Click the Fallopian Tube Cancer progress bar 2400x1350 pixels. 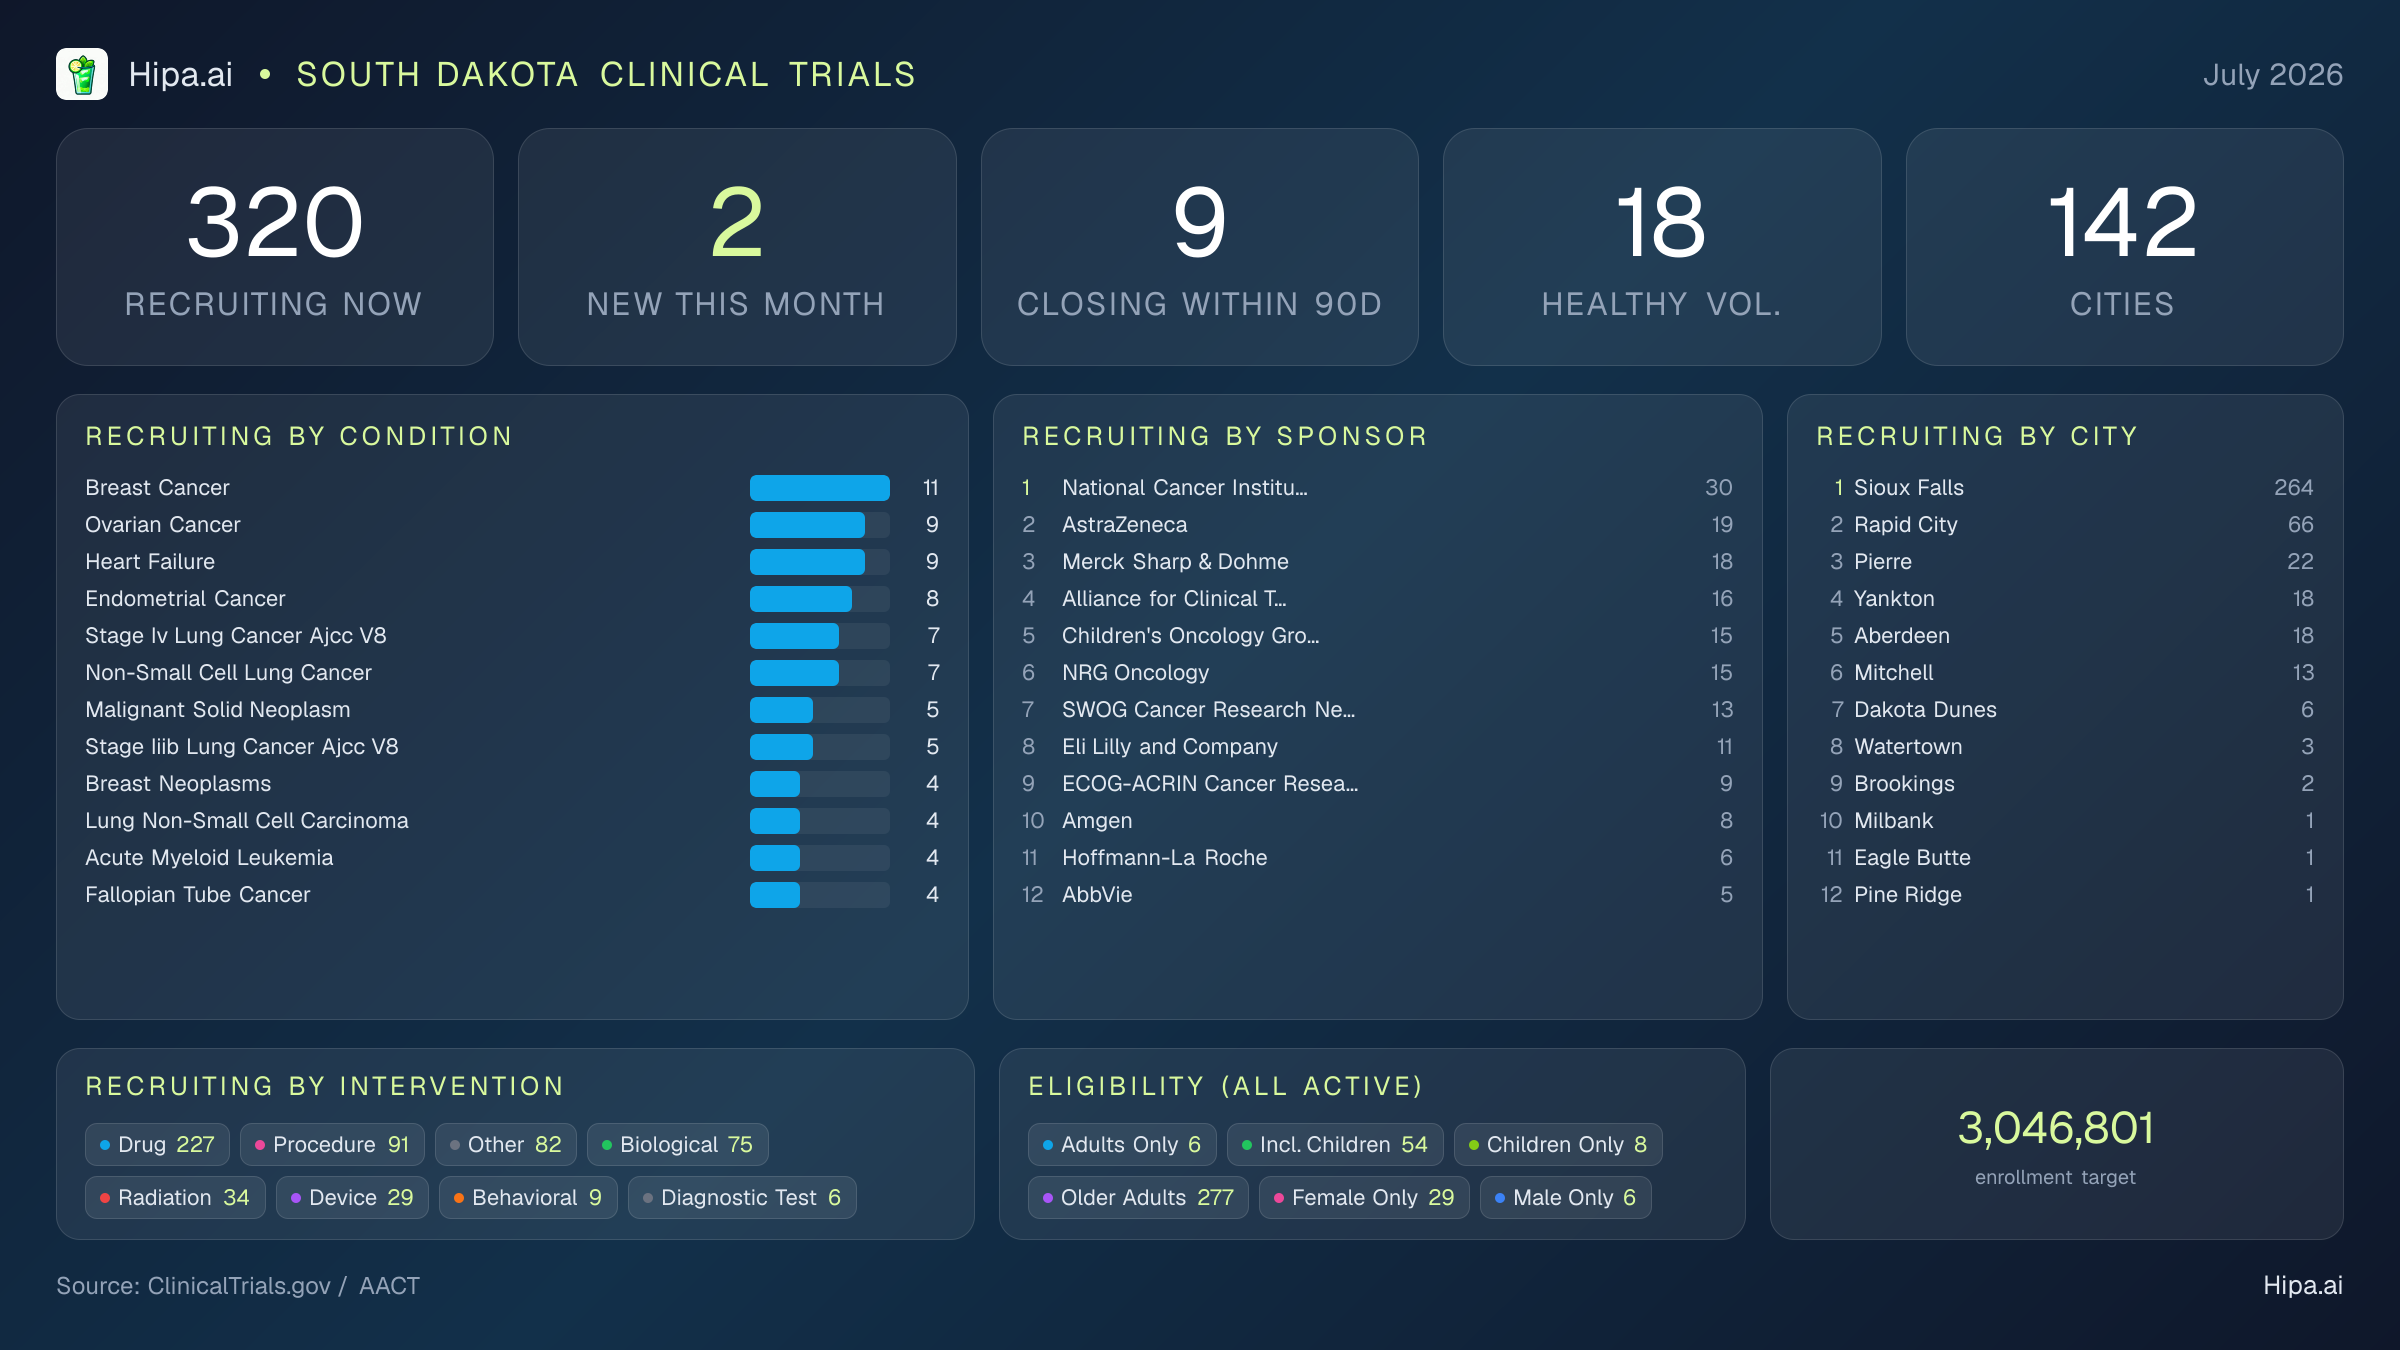(x=820, y=895)
